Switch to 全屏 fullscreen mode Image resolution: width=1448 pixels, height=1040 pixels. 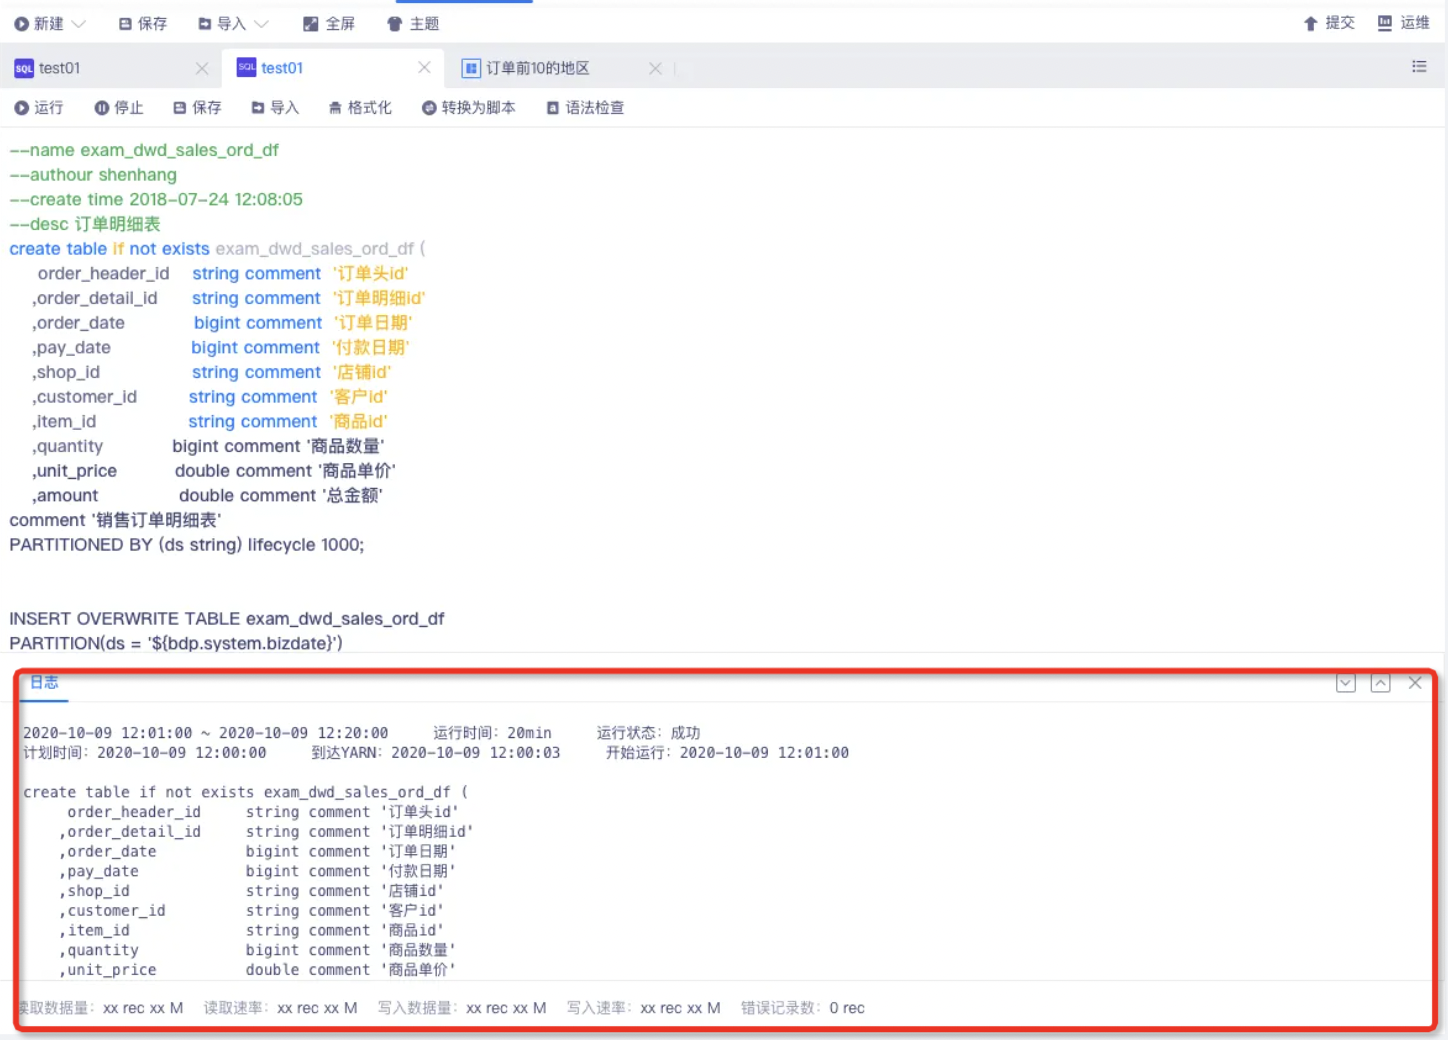[329, 23]
